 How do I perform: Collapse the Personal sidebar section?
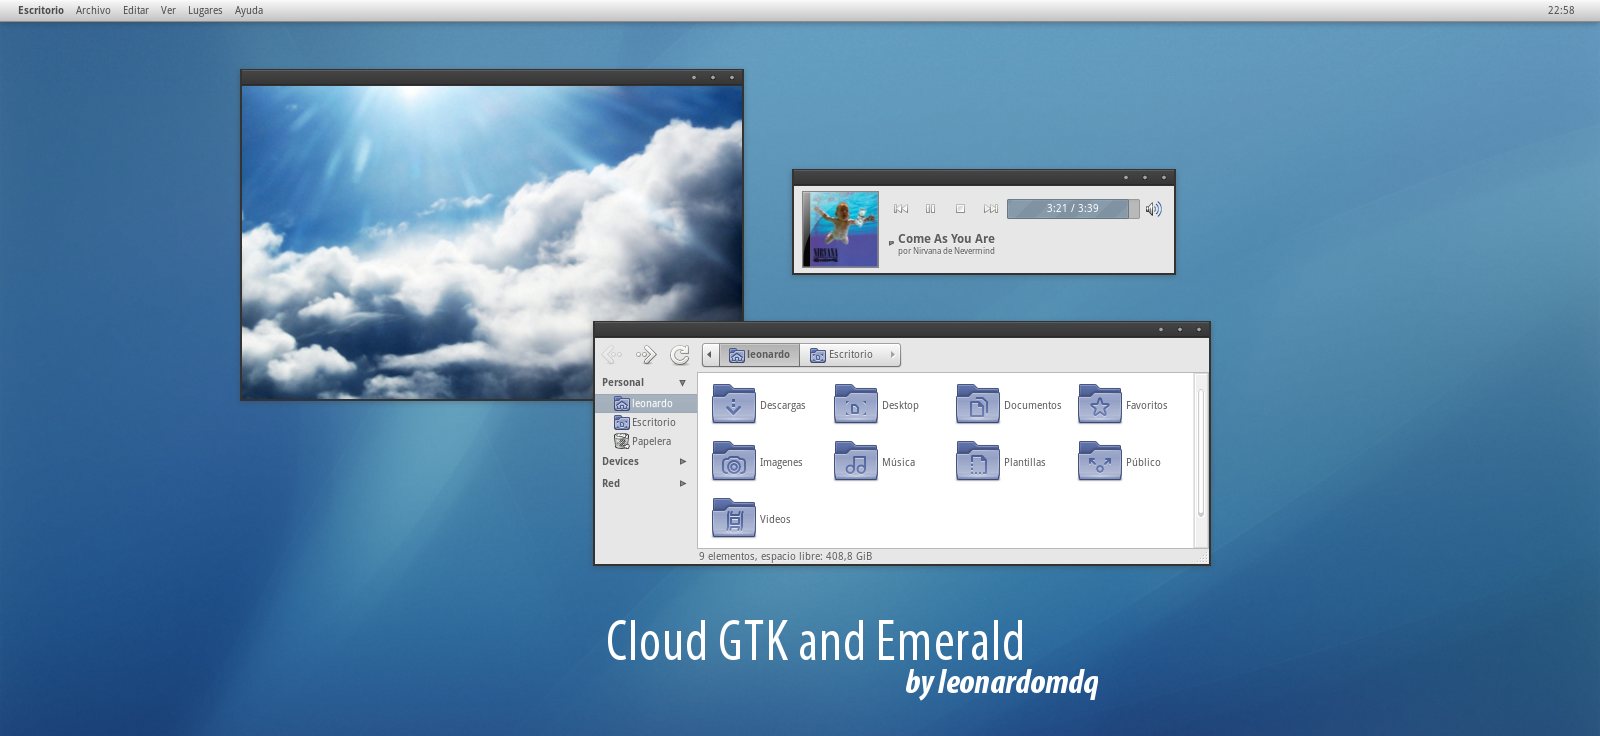tap(683, 383)
